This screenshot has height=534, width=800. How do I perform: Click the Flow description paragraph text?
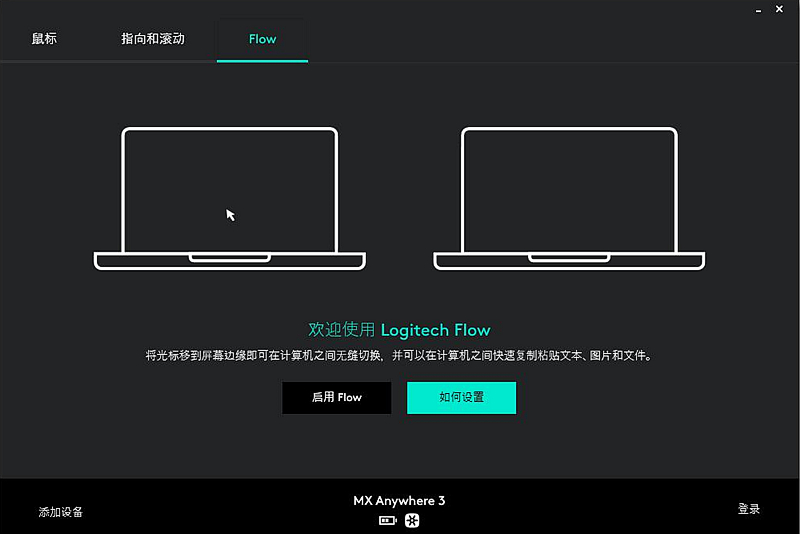coord(399,355)
